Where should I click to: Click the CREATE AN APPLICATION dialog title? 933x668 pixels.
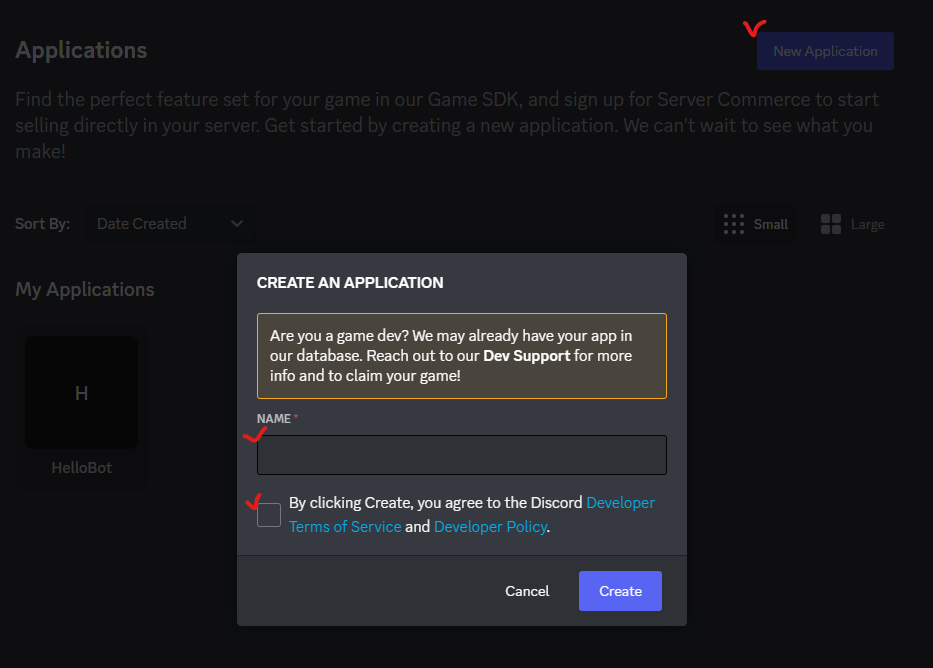[350, 283]
